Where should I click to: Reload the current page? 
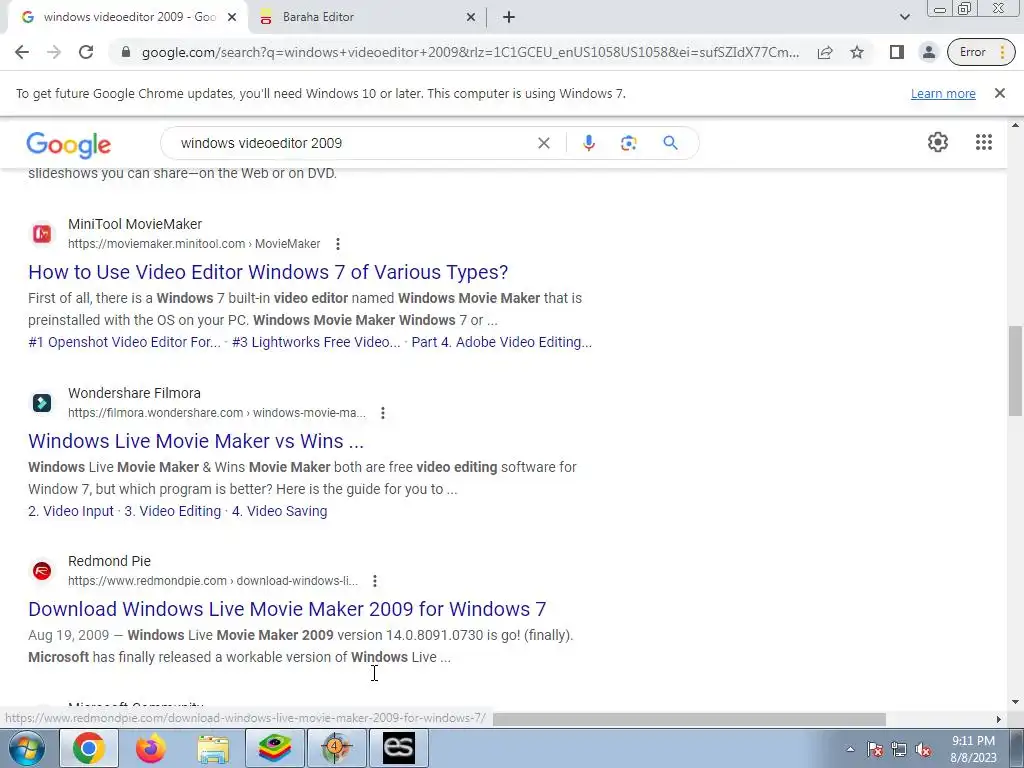pyautogui.click(x=86, y=52)
